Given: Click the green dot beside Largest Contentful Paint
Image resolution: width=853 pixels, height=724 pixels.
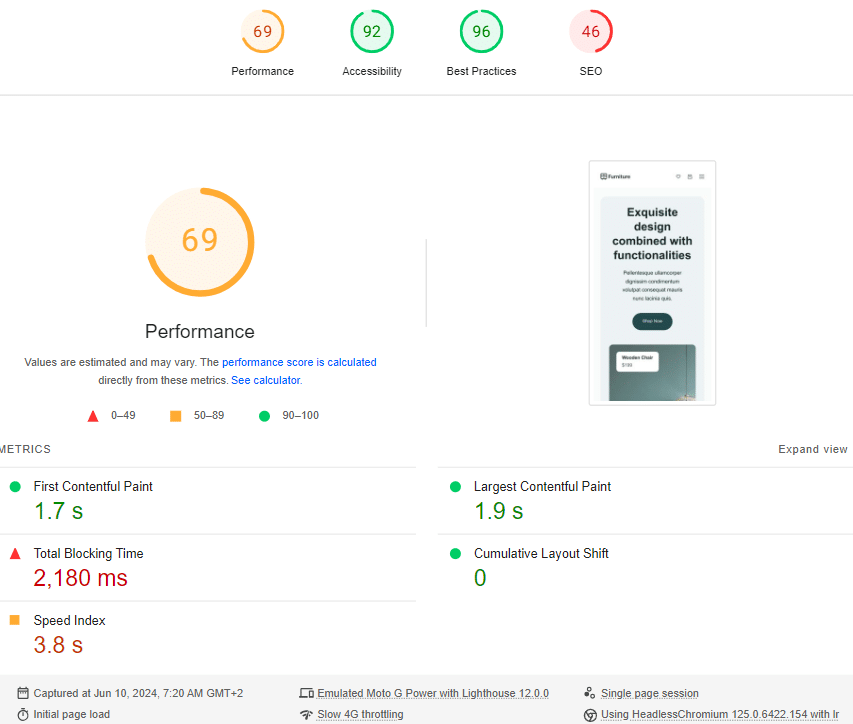Looking at the screenshot, I should 455,485.
